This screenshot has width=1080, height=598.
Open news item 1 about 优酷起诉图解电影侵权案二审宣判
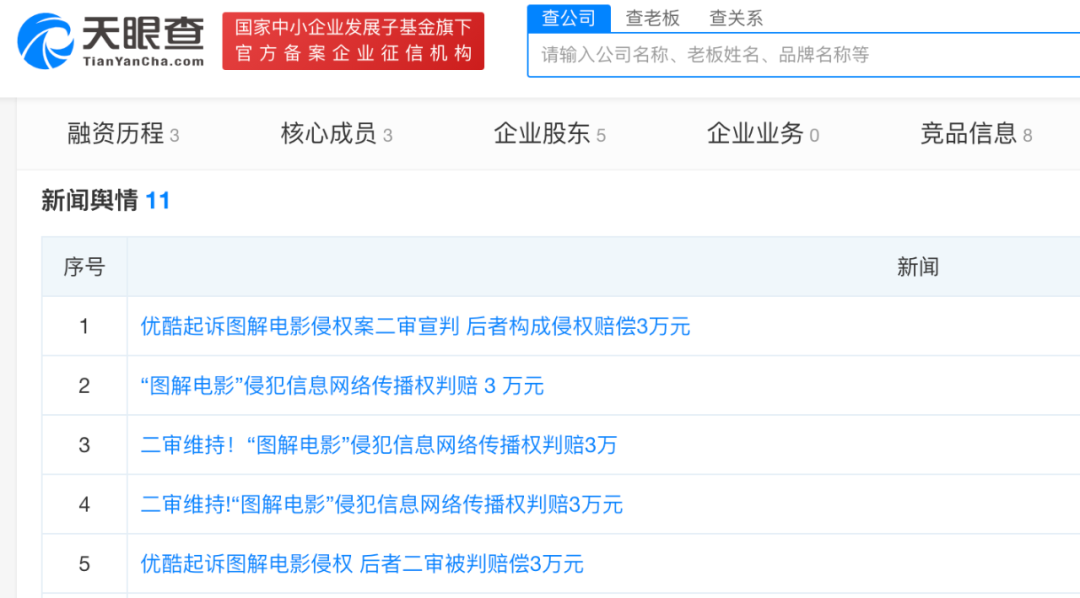click(415, 327)
